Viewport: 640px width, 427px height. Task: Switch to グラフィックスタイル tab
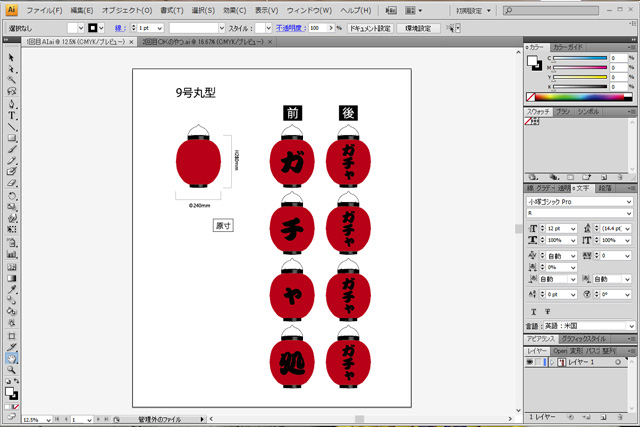[x=583, y=339]
